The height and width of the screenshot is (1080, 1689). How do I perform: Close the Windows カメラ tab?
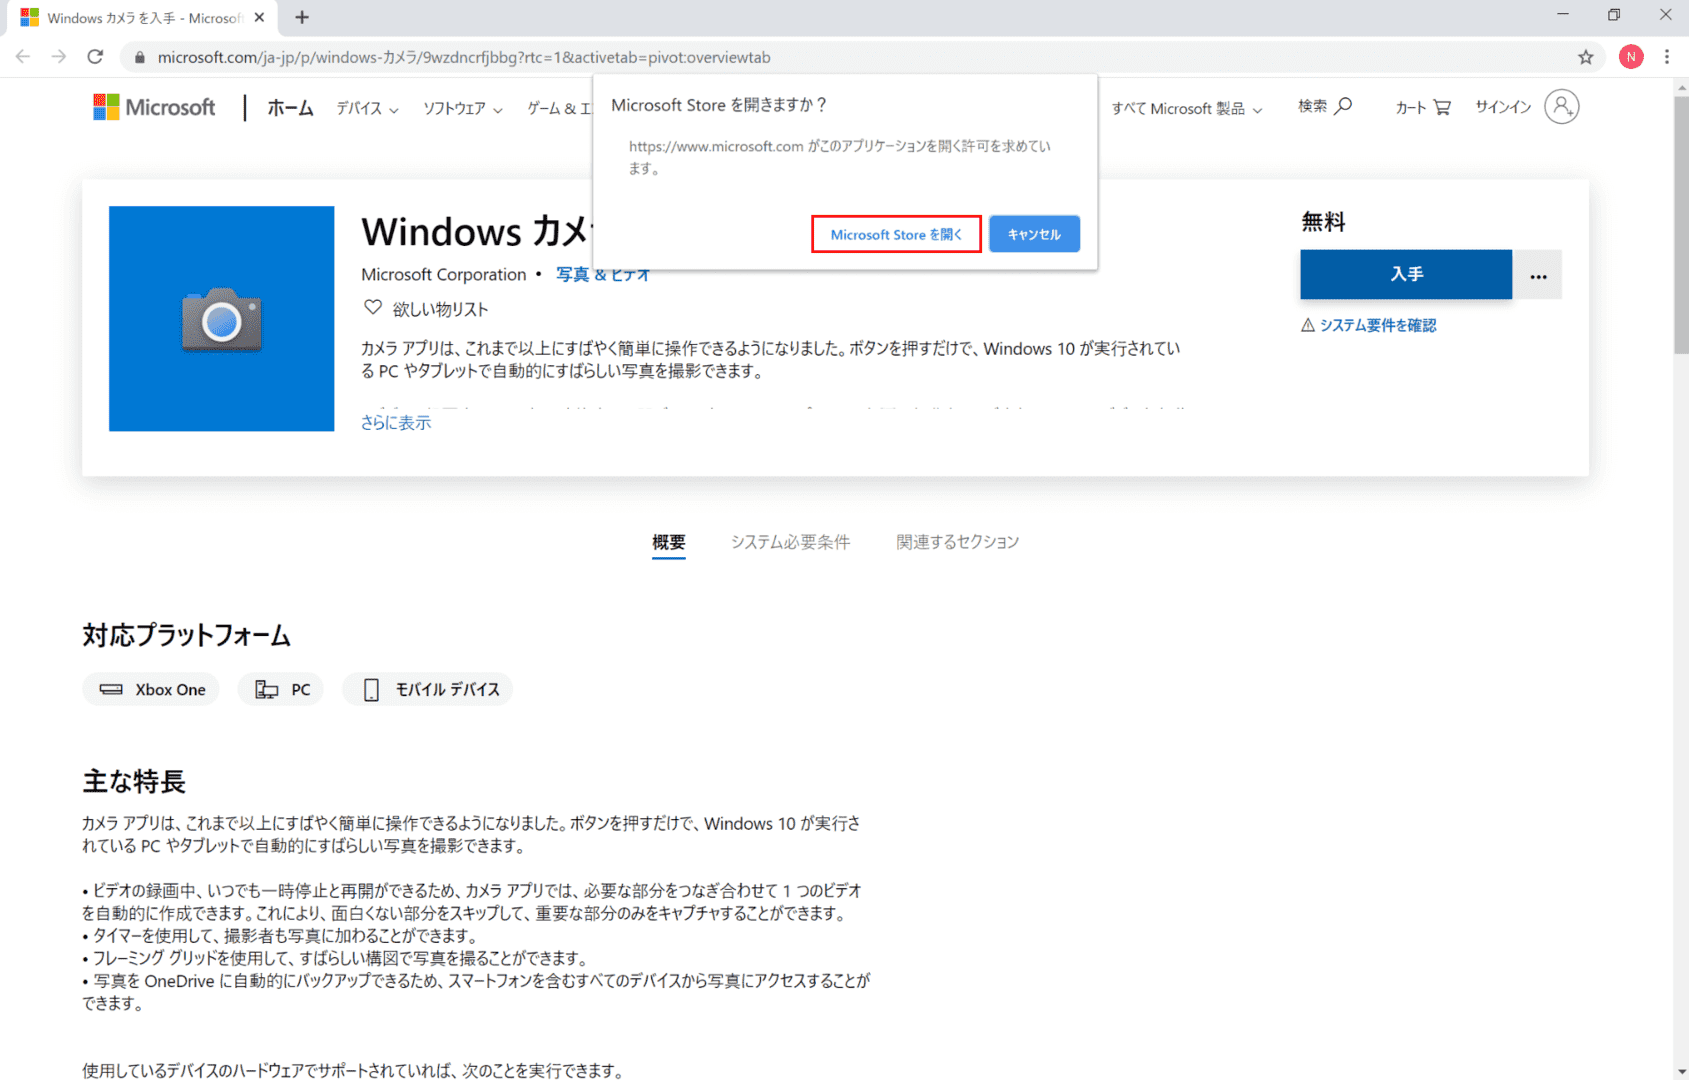[259, 17]
